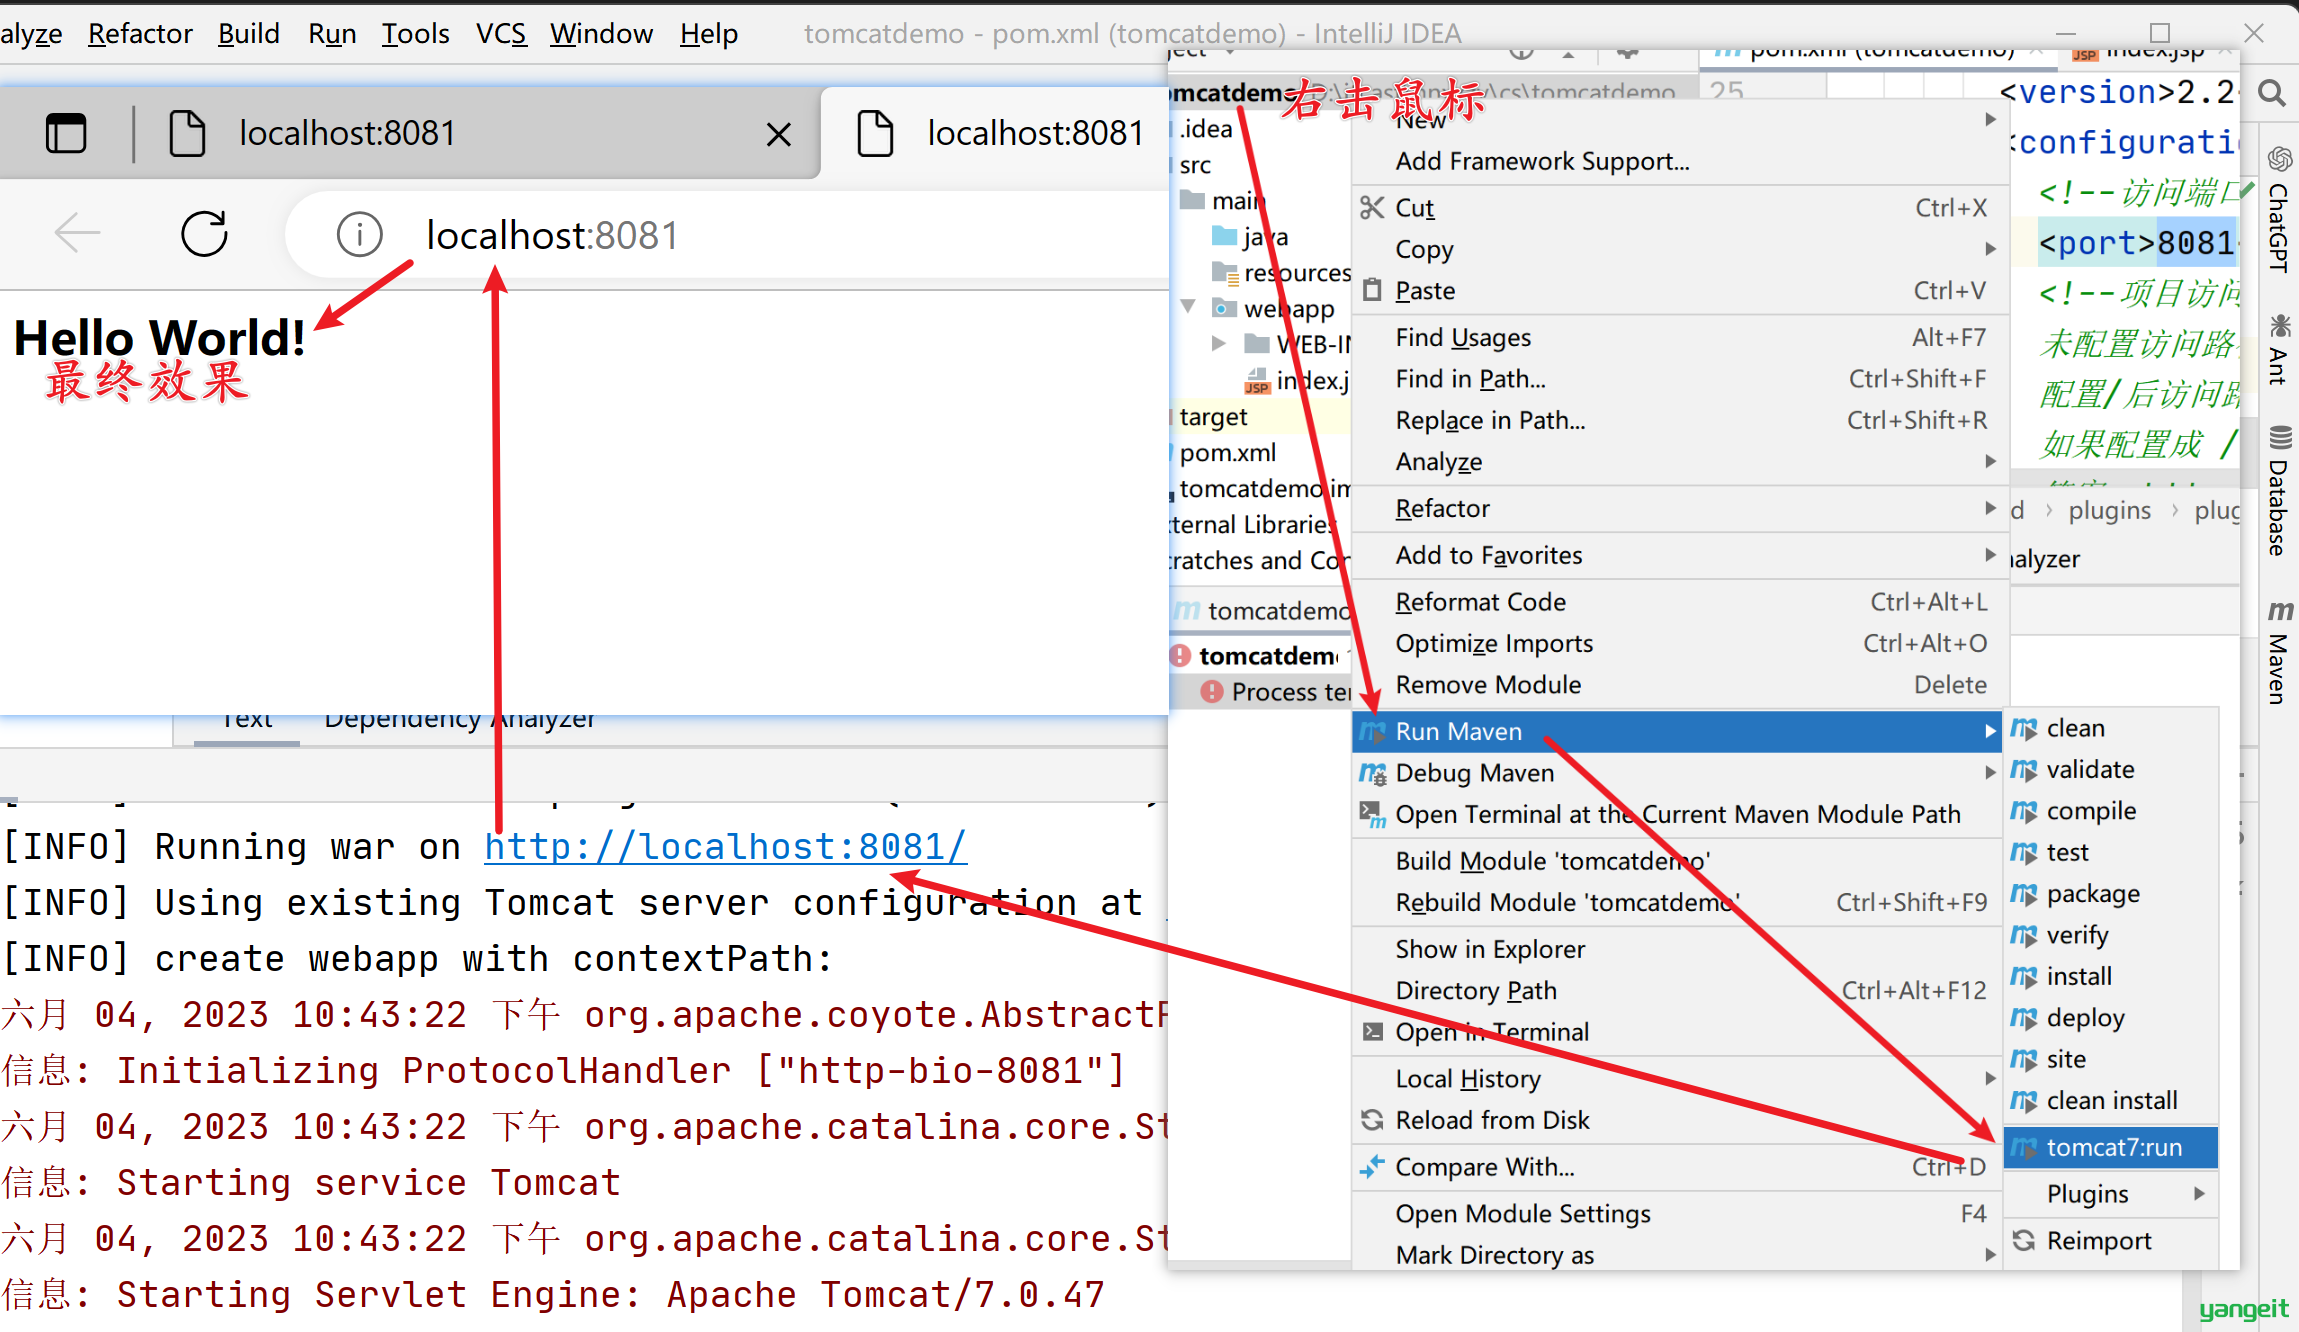The image size is (2299, 1332).
Task: Expand the Copy submenu arrow
Action: [x=1990, y=249]
